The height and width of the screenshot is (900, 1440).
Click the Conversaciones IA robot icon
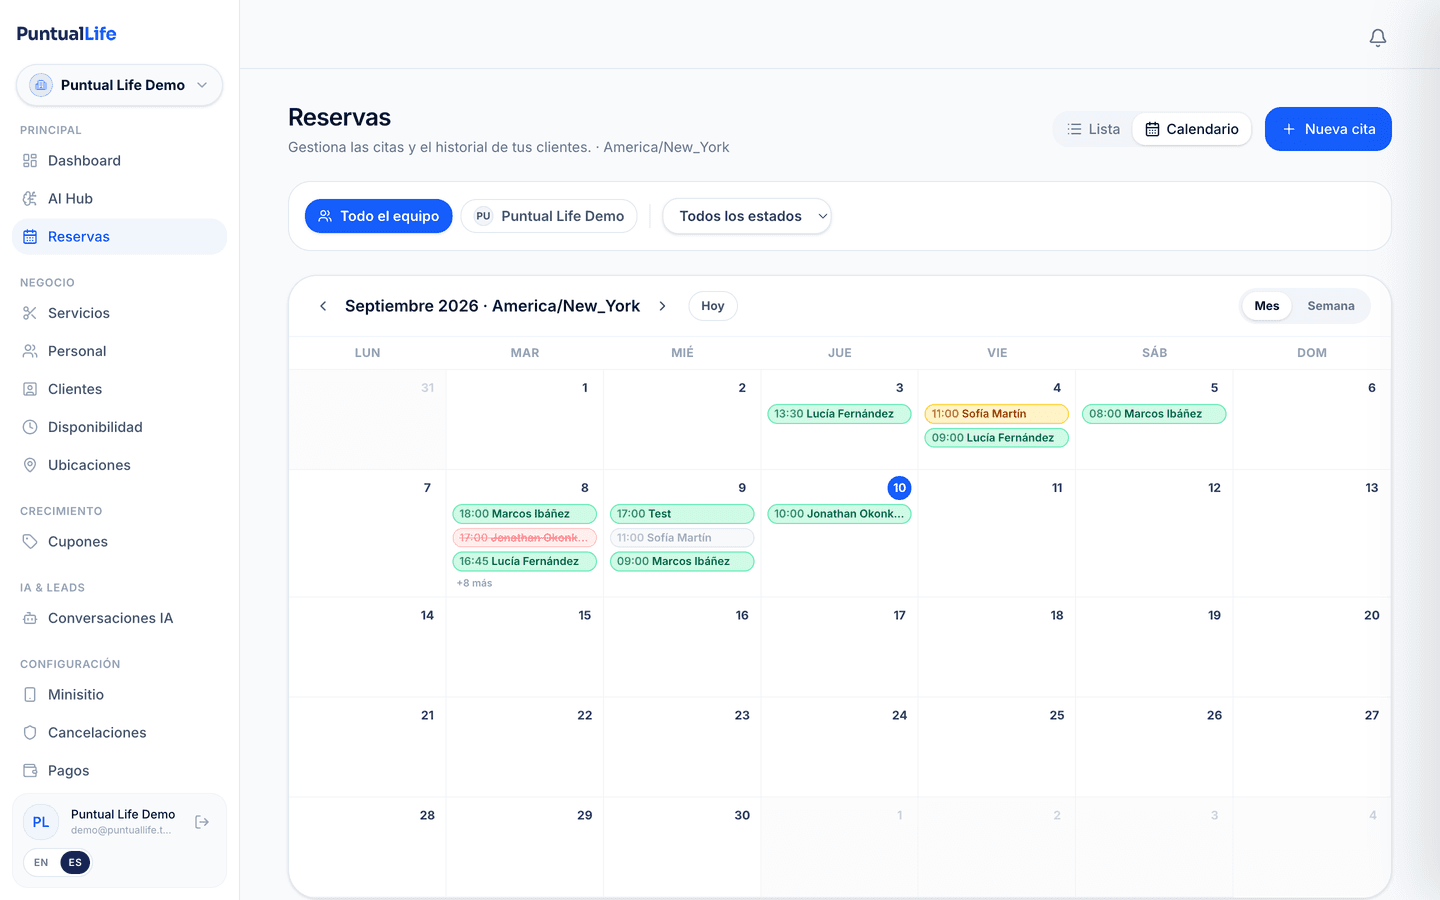[x=30, y=618]
